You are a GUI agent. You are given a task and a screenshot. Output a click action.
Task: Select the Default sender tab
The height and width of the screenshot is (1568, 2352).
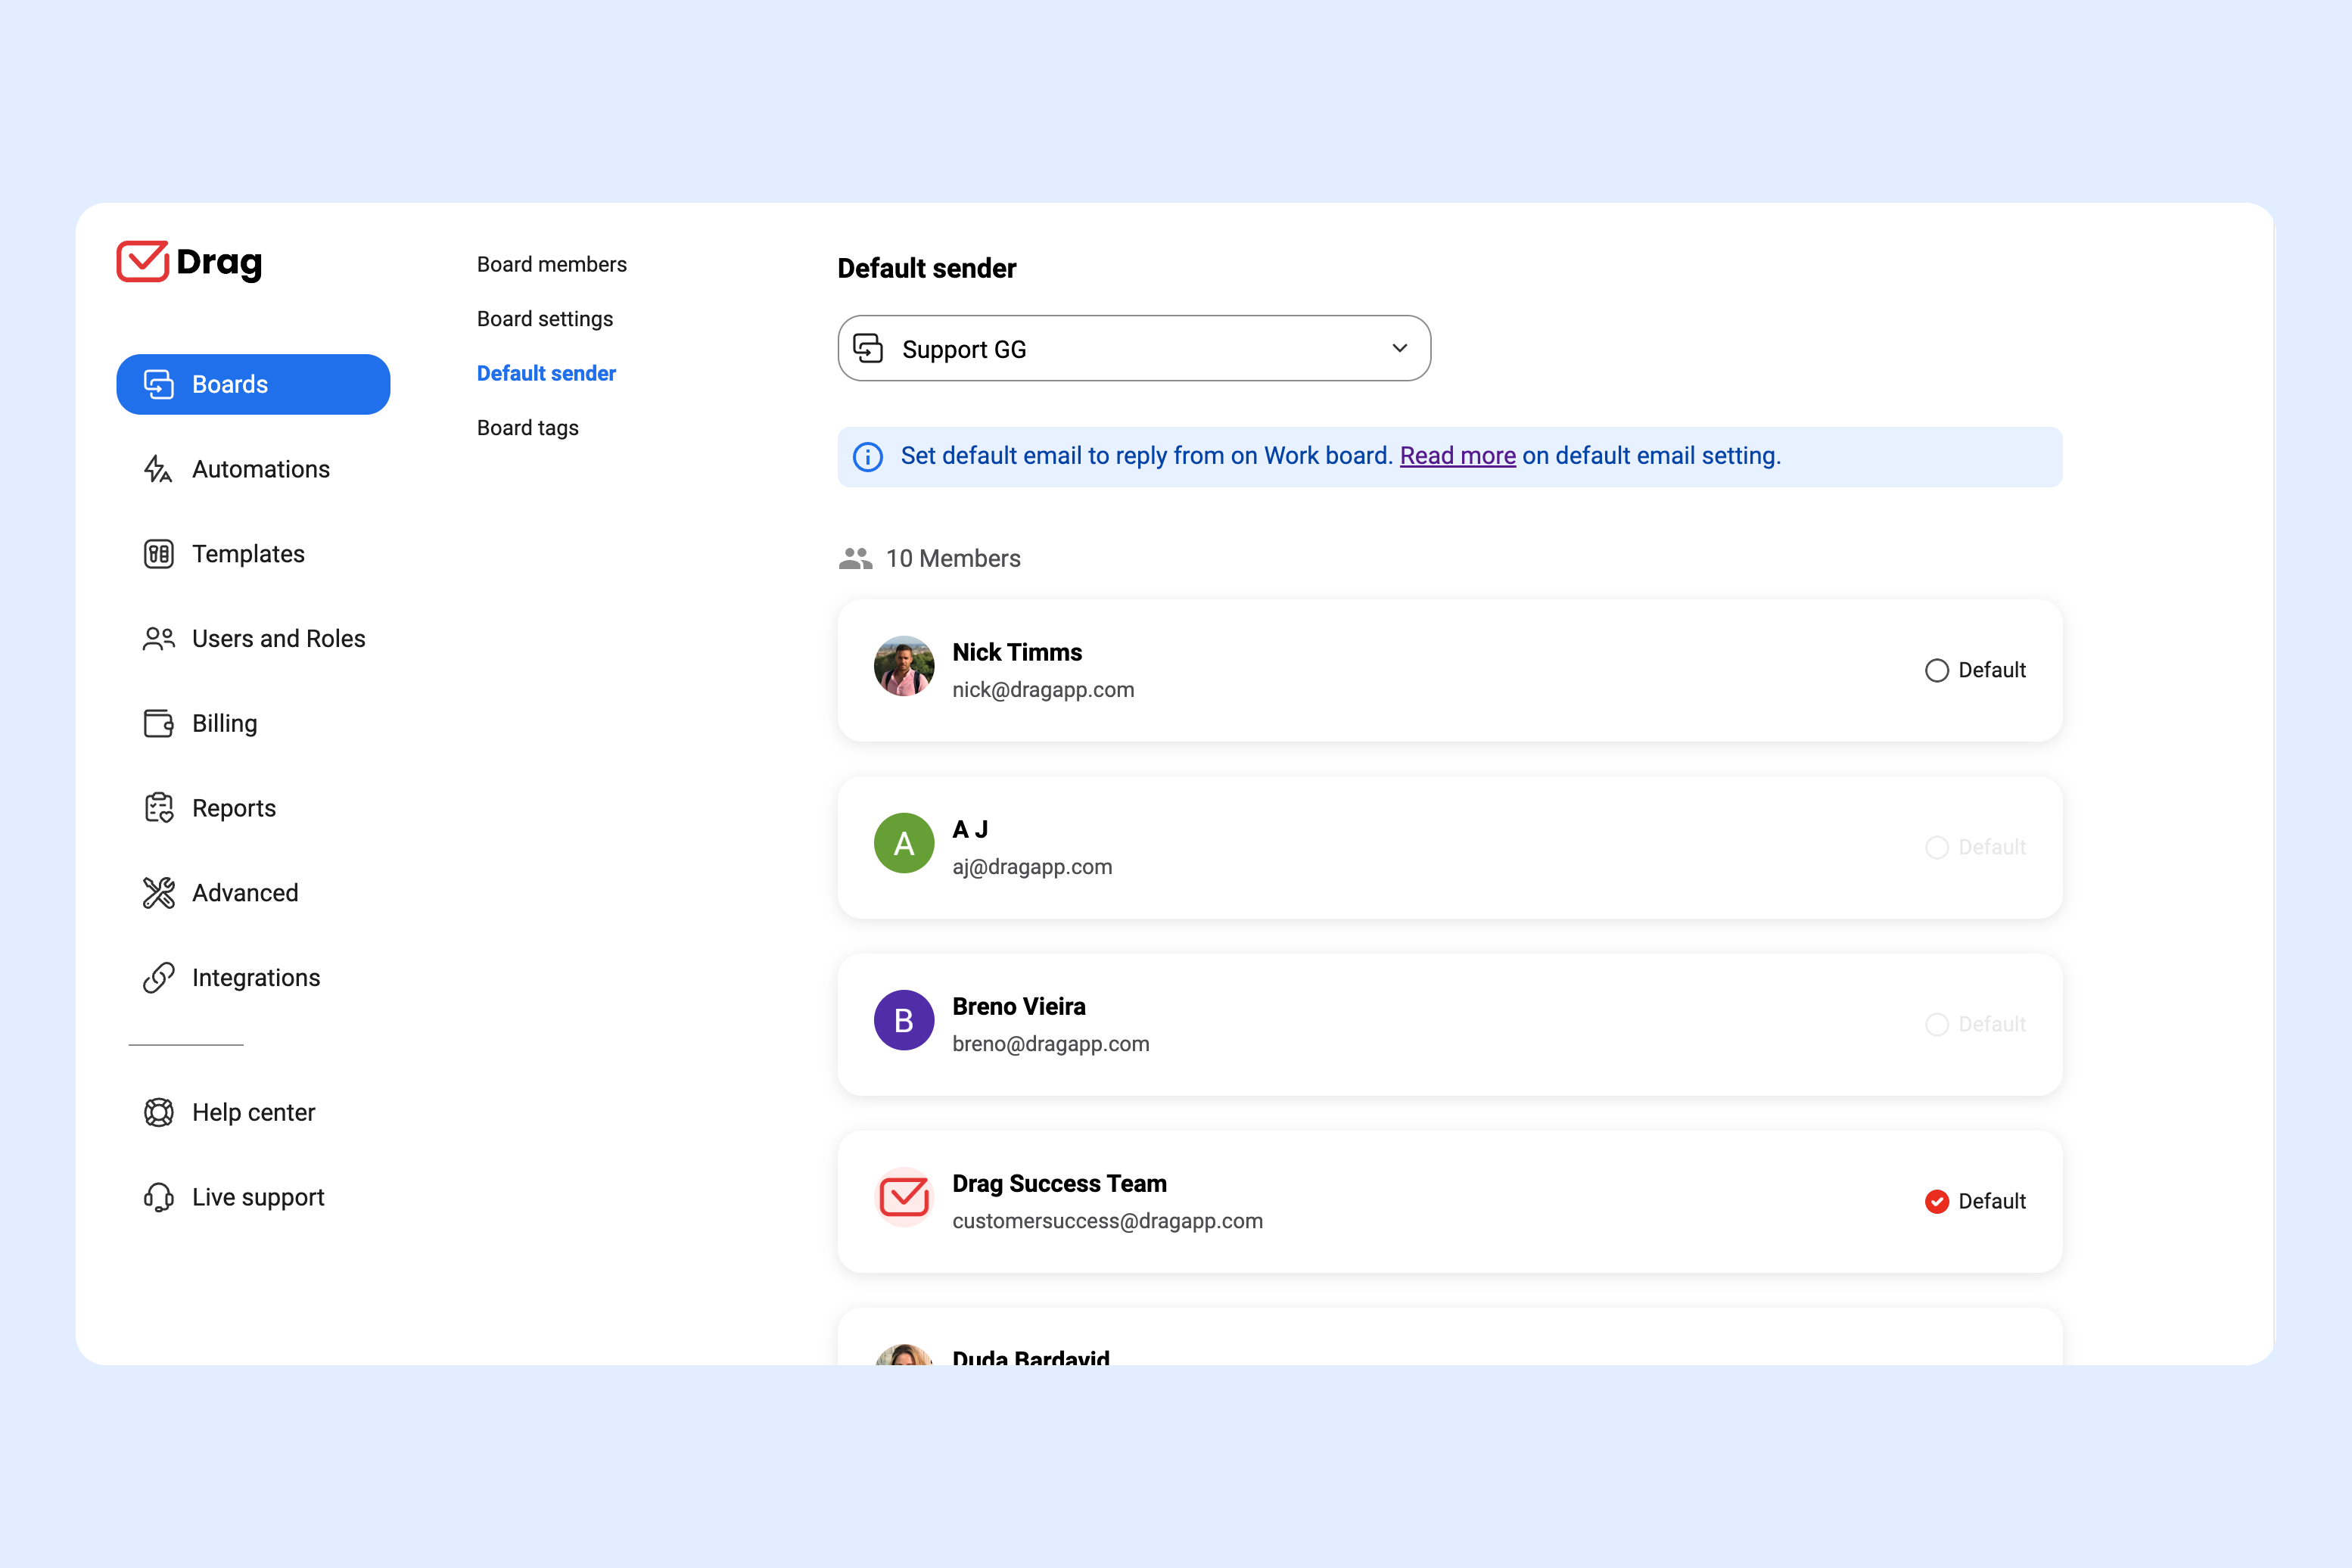[546, 373]
